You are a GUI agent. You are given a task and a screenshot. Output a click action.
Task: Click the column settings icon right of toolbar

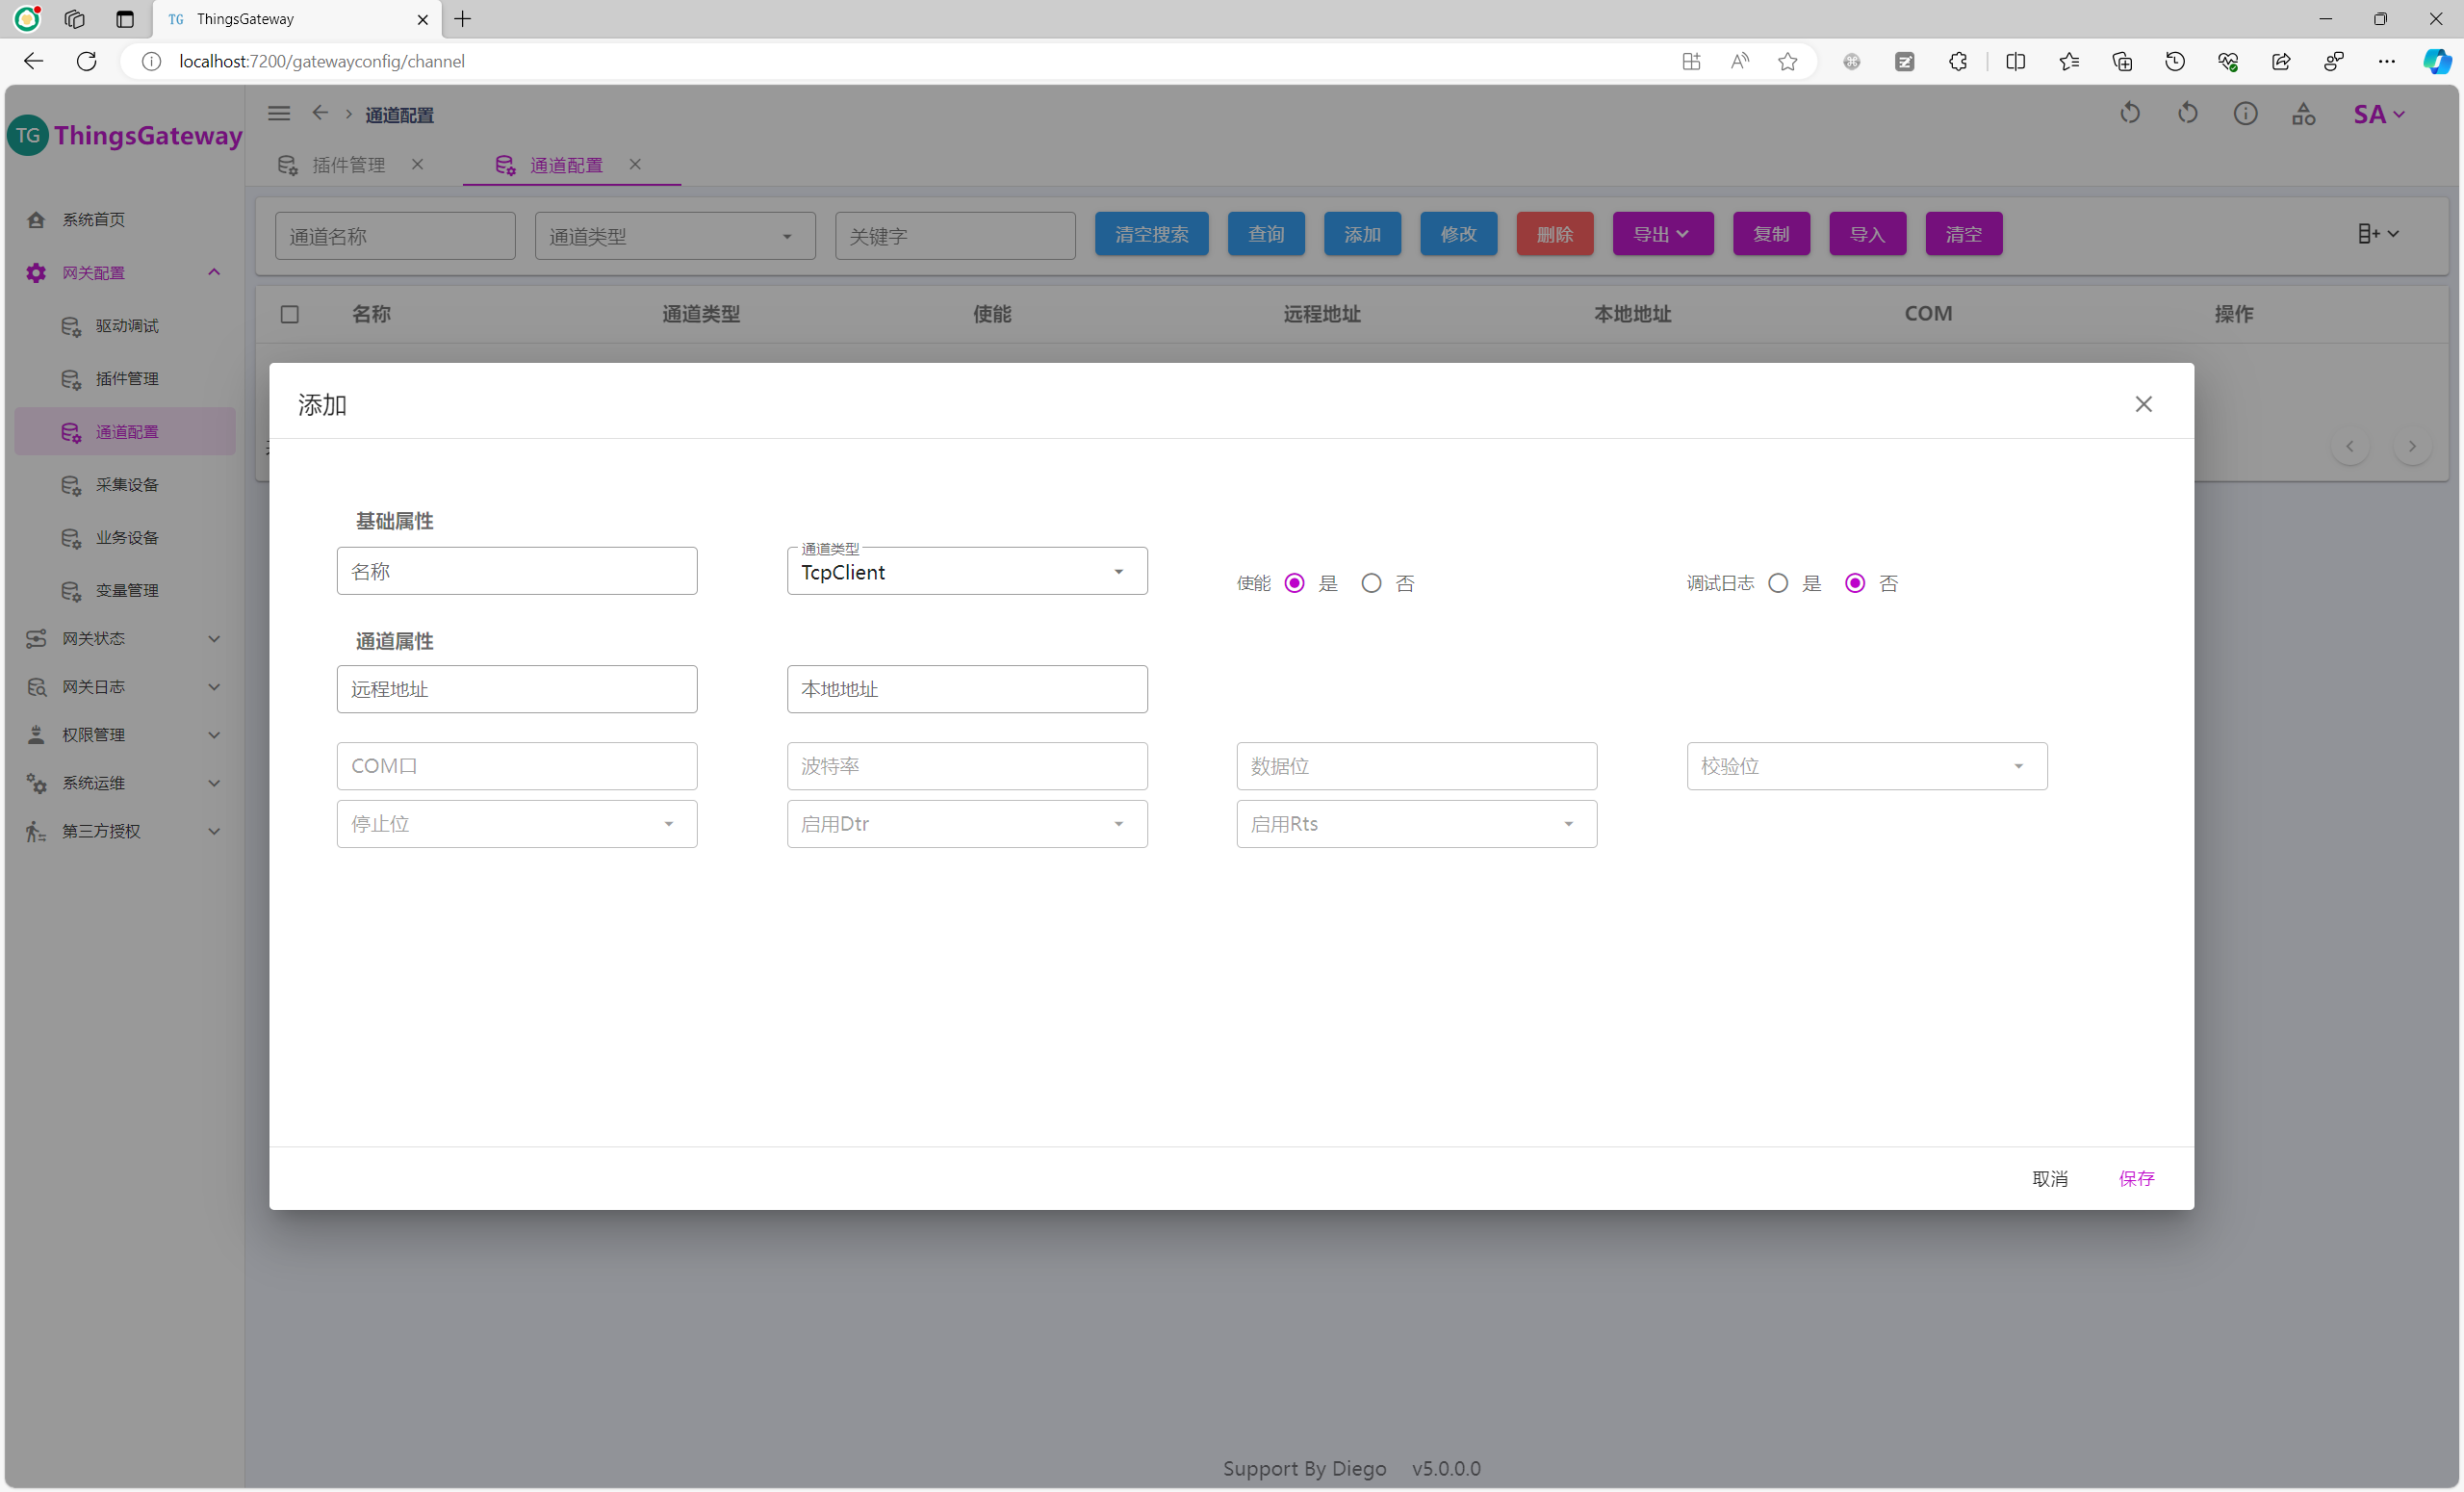click(x=2377, y=234)
